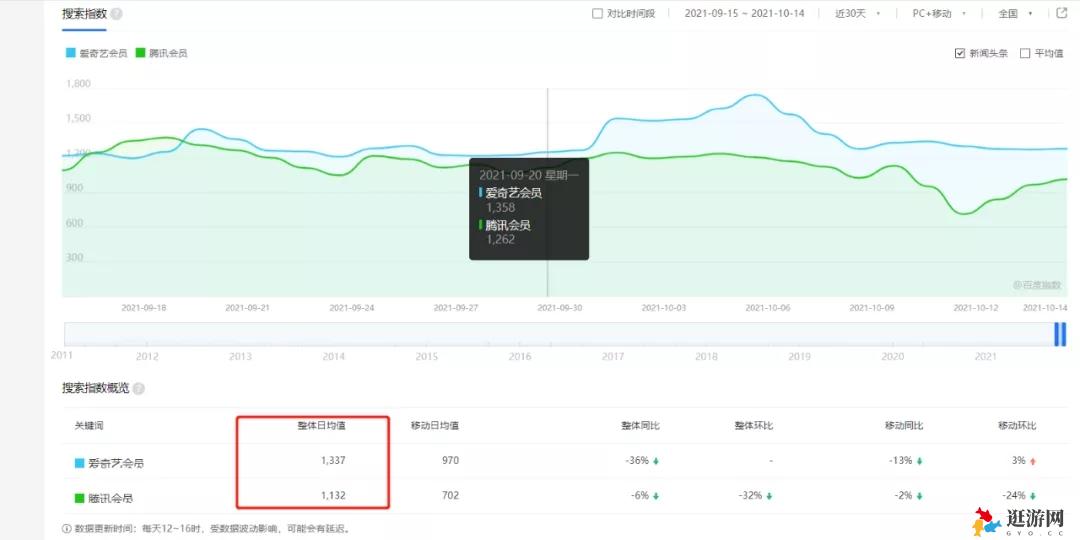Click the blue handle on timeline range slider
This screenshot has width=1080, height=540.
[1059, 335]
